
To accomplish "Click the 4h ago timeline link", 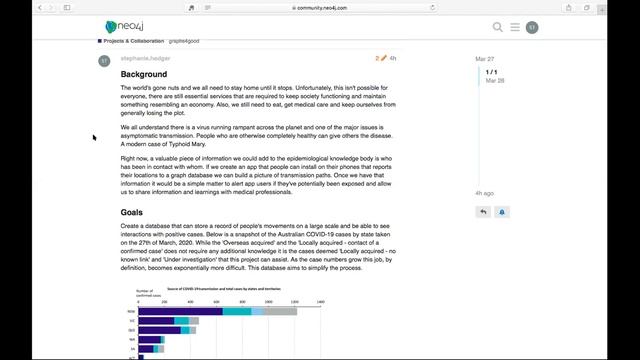I will (x=484, y=193).
